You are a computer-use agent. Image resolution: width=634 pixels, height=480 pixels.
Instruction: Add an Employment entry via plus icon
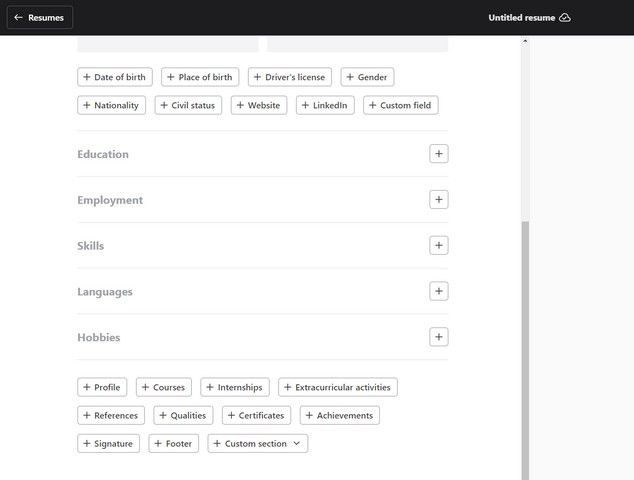(x=438, y=200)
